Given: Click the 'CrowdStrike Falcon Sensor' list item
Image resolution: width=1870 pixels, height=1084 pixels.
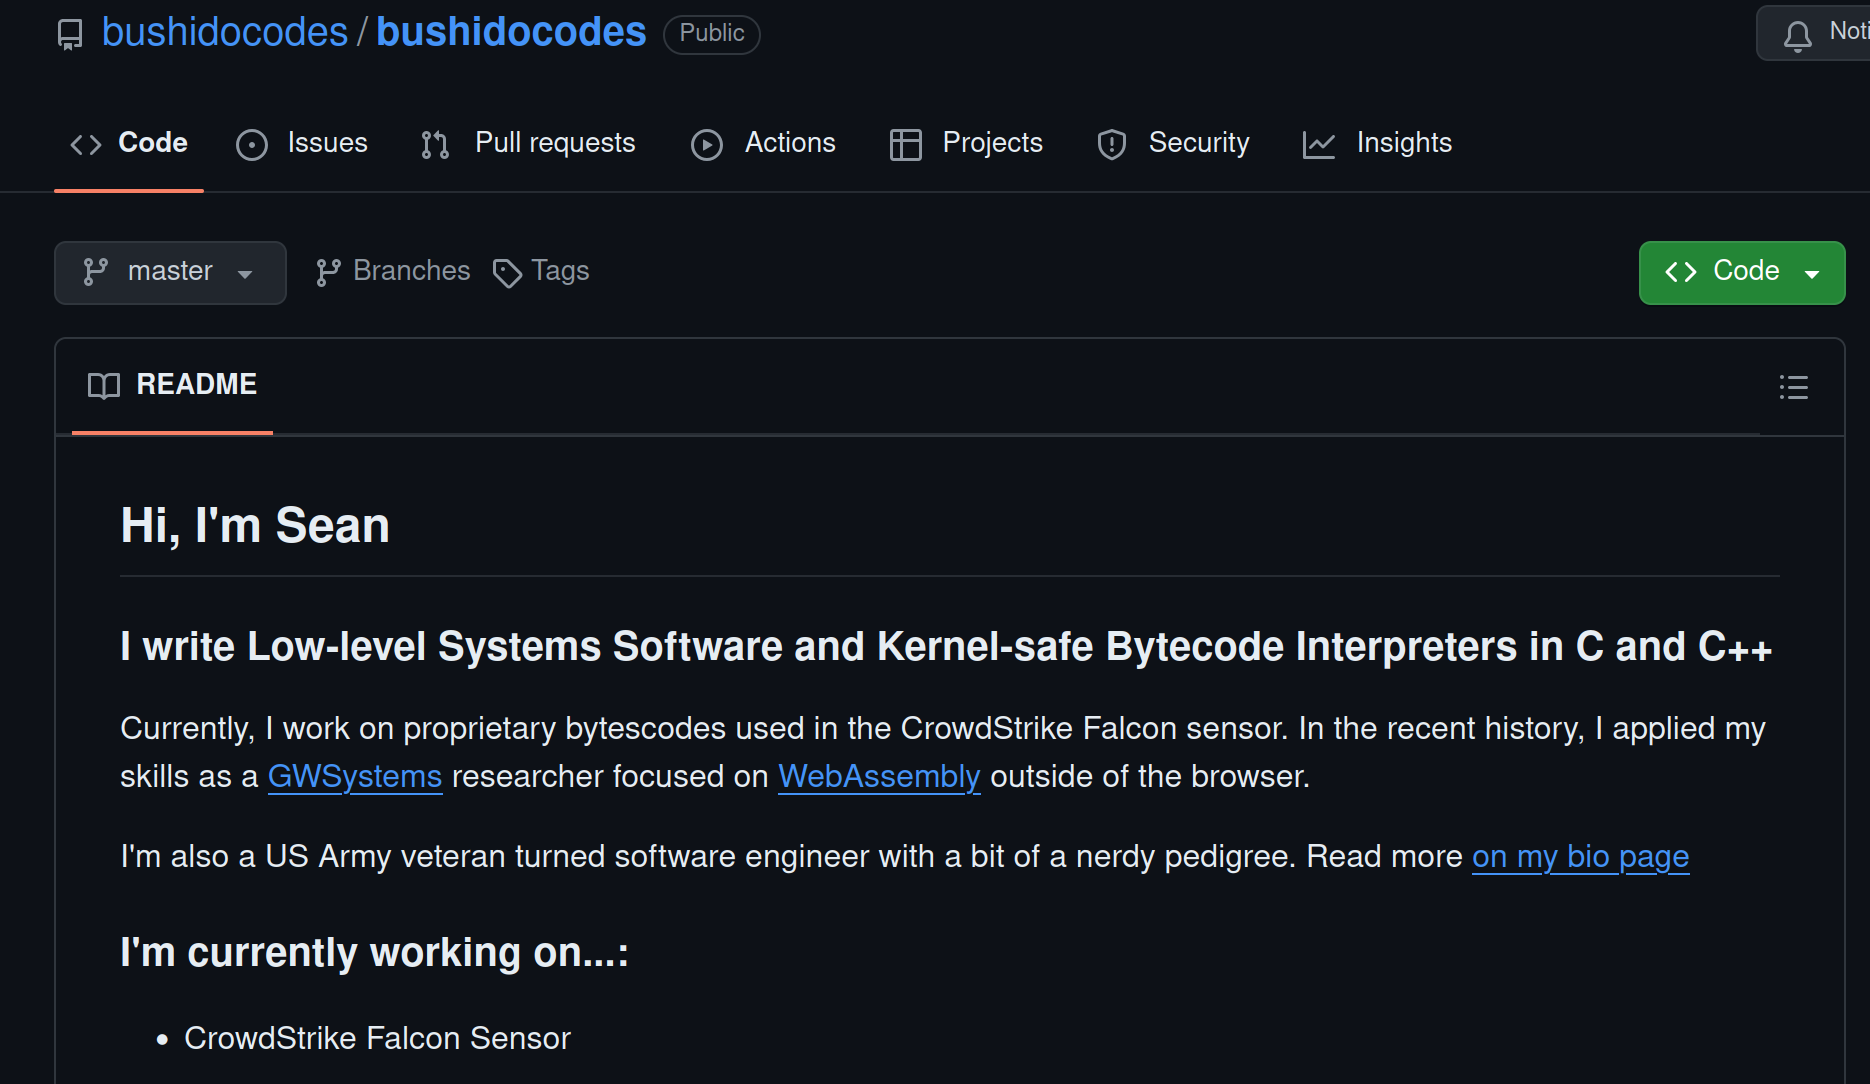Looking at the screenshot, I should (377, 1038).
